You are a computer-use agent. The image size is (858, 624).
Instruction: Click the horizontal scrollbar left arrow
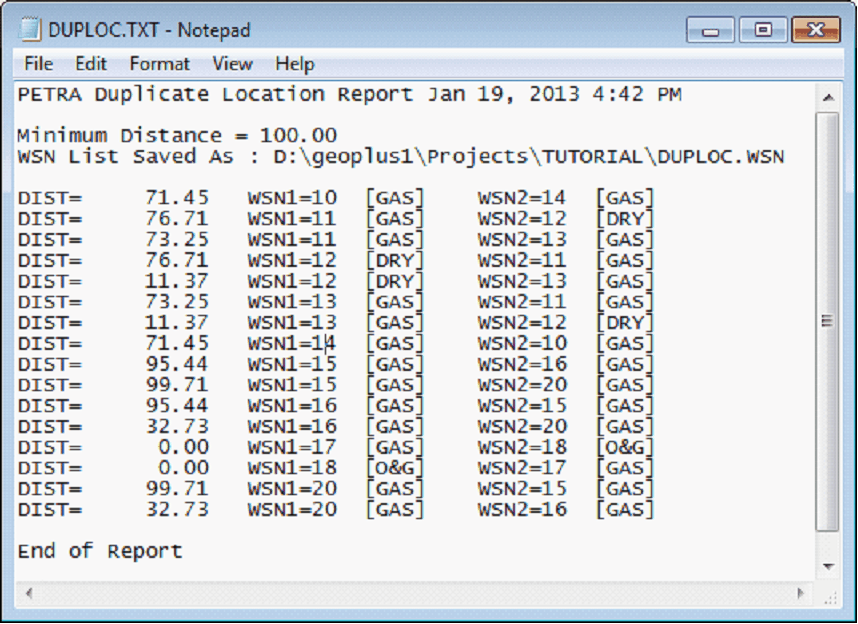pyautogui.click(x=27, y=592)
